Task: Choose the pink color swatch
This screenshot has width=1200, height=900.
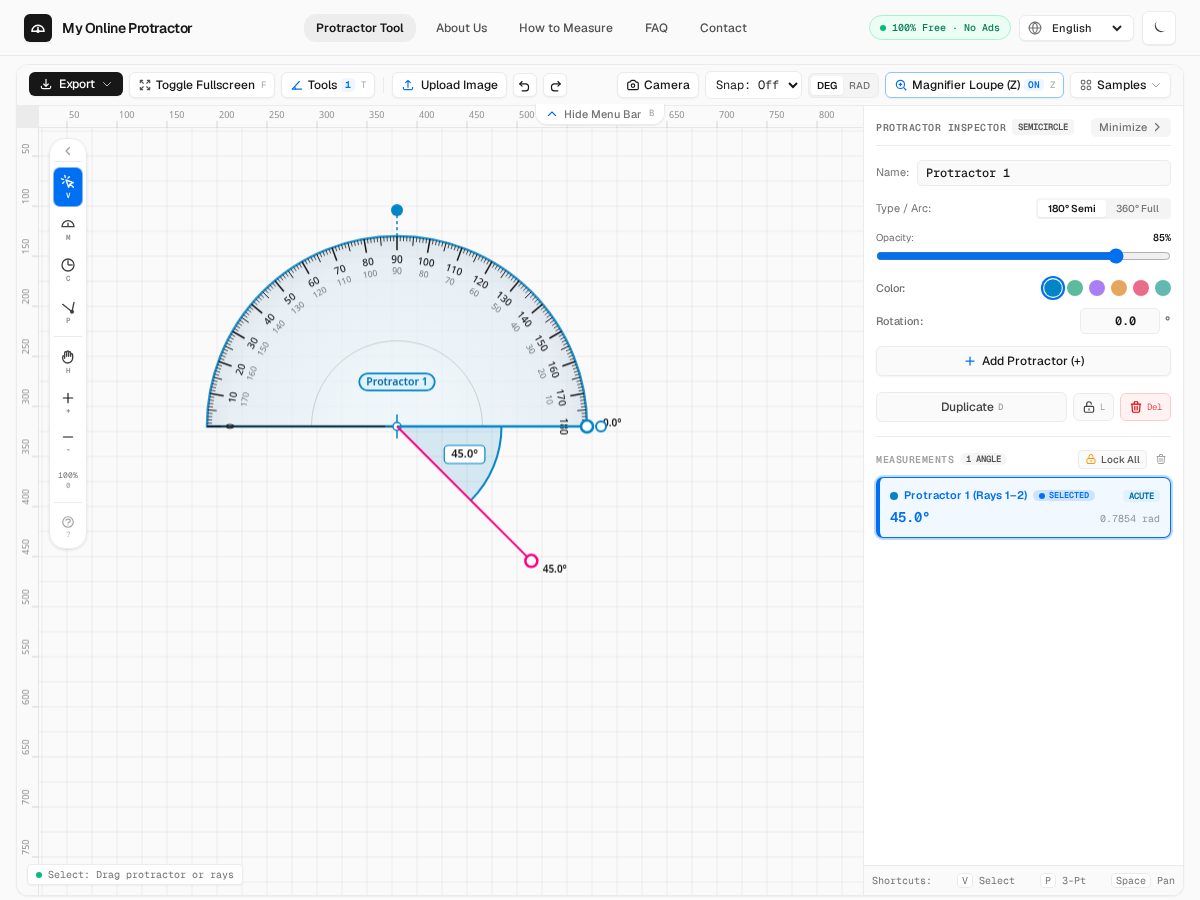Action: (1141, 288)
